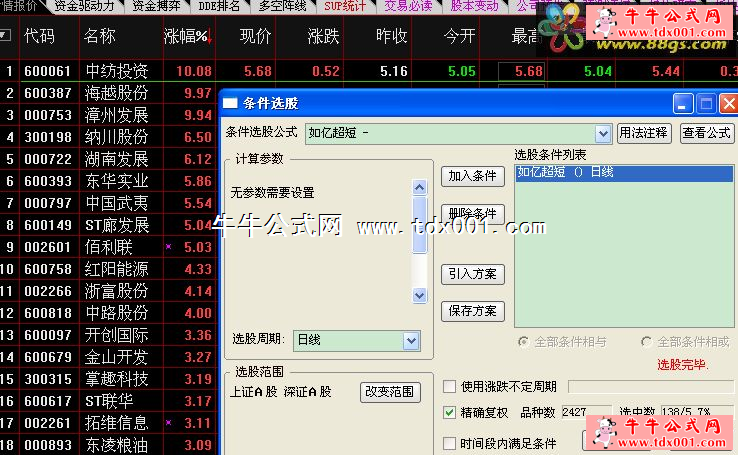Click the 涨跌不定周期 input field
Image resolution: width=738 pixels, height=455 pixels.
[x=651, y=387]
